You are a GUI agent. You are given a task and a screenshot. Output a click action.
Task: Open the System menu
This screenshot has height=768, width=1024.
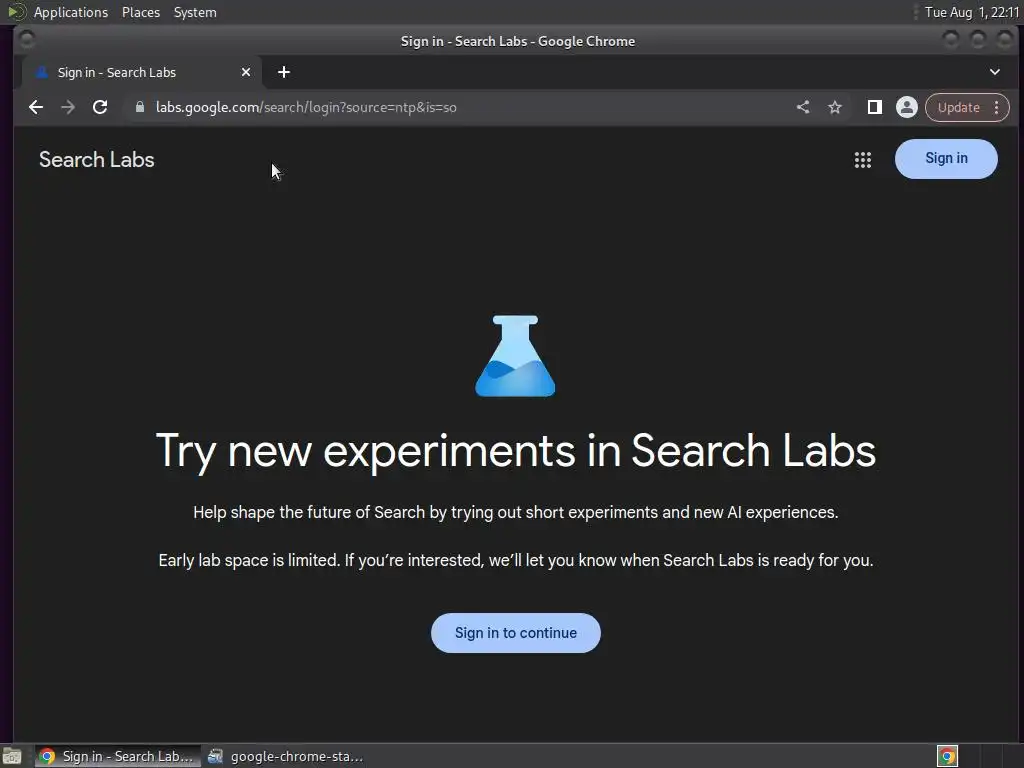195,12
